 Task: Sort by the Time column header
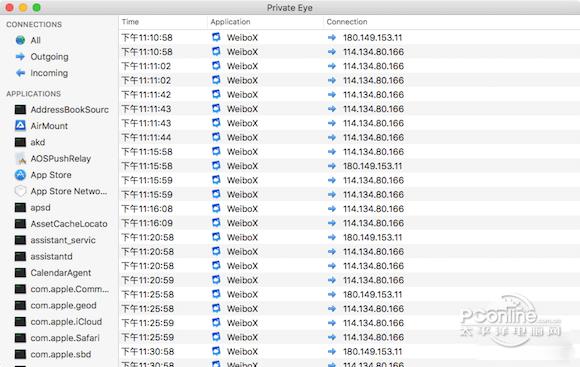click(x=130, y=22)
